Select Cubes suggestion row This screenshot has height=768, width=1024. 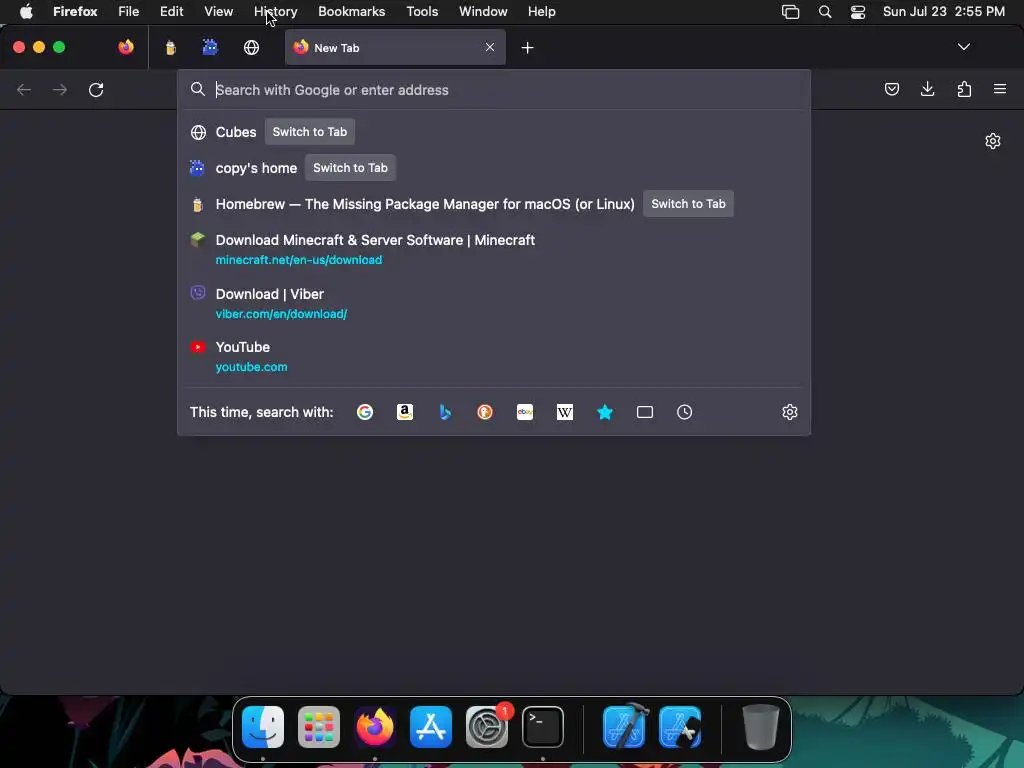[494, 132]
